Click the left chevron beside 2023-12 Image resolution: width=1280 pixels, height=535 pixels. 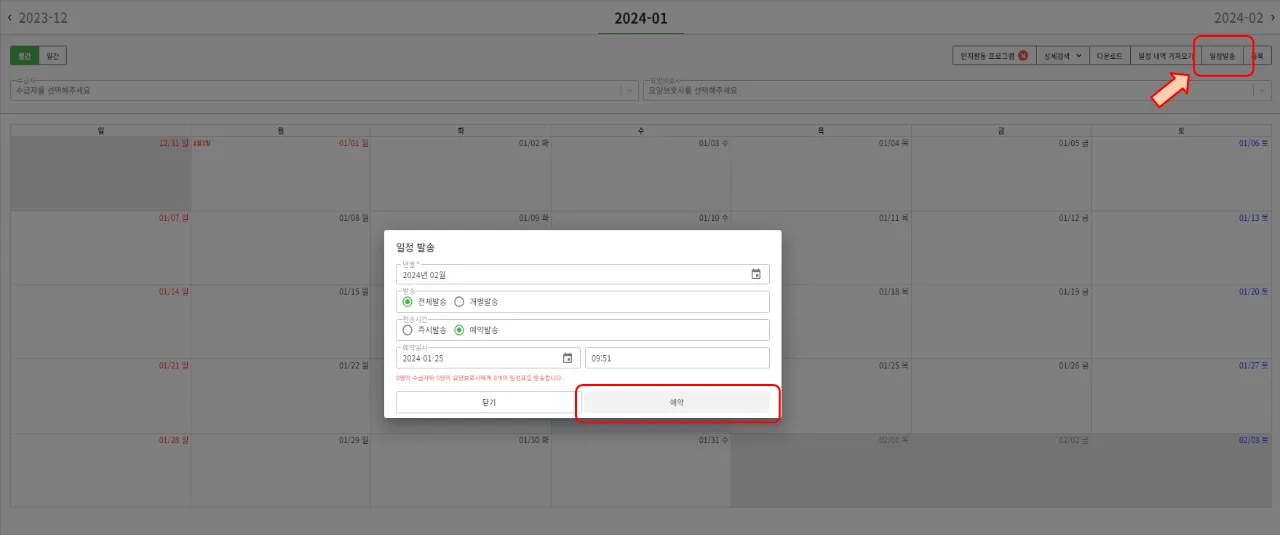click(x=10, y=18)
